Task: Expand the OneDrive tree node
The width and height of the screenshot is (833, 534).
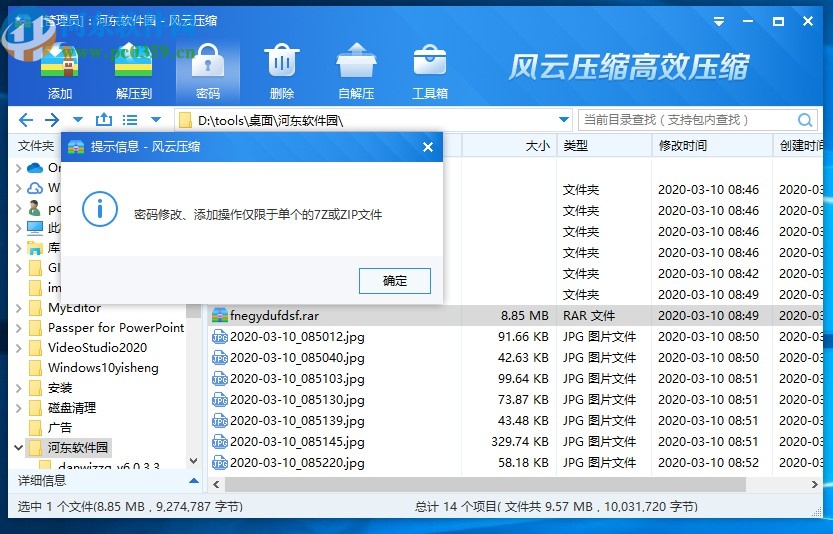Action: pyautogui.click(x=19, y=168)
